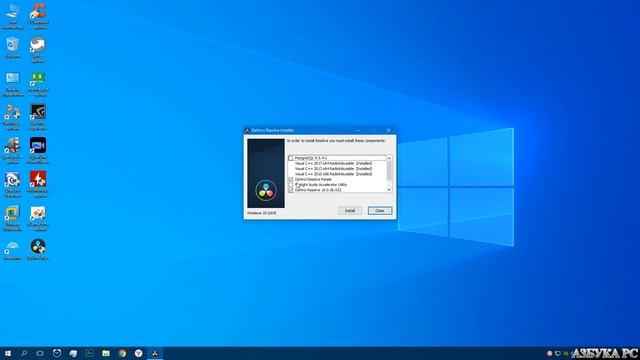Image resolution: width=640 pixels, height=360 pixels.
Task: Select the blue video camera desktop shortcut
Action: [x=38, y=151]
